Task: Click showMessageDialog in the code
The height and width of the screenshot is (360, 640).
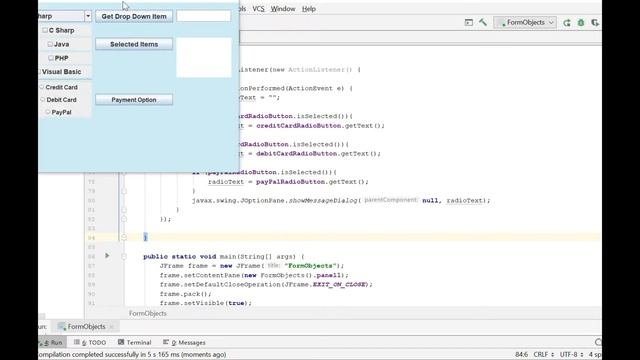Action: pos(323,200)
